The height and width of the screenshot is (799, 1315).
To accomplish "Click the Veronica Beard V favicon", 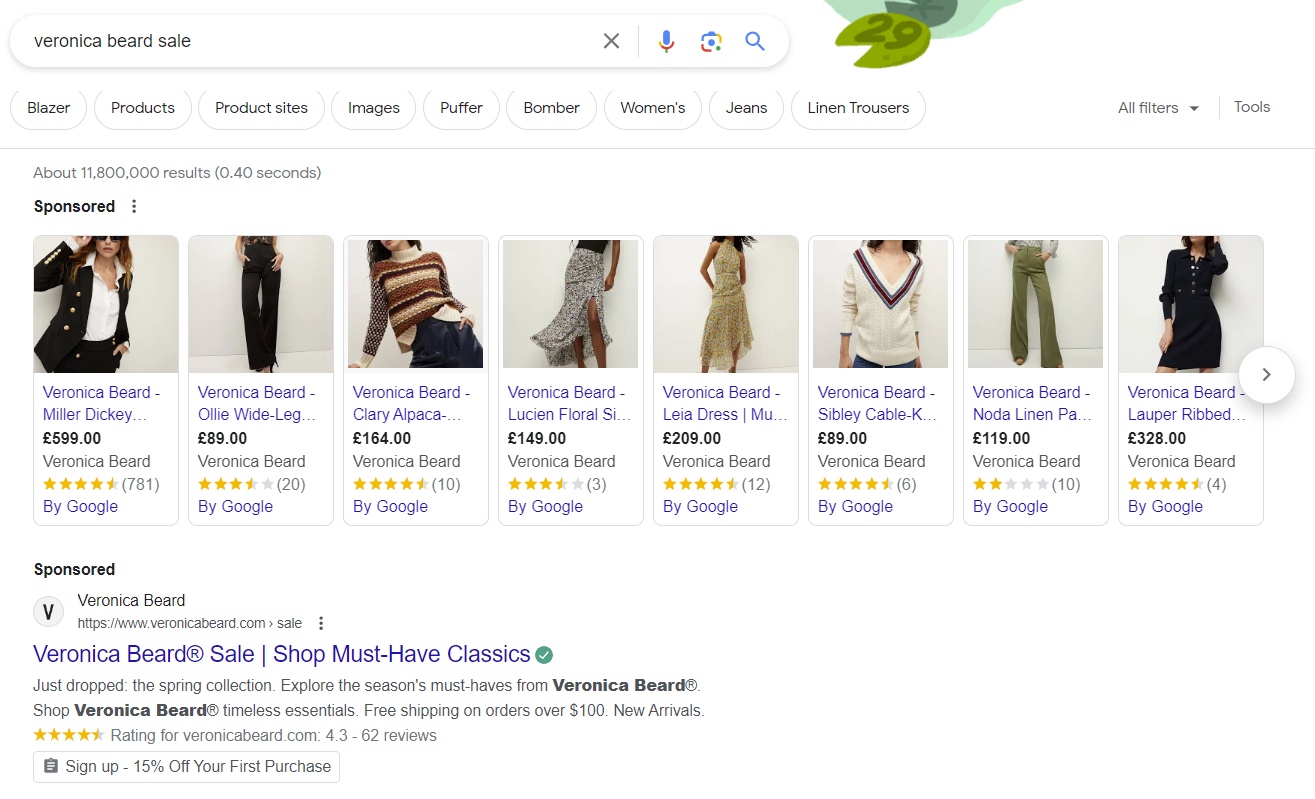I will click(x=48, y=611).
